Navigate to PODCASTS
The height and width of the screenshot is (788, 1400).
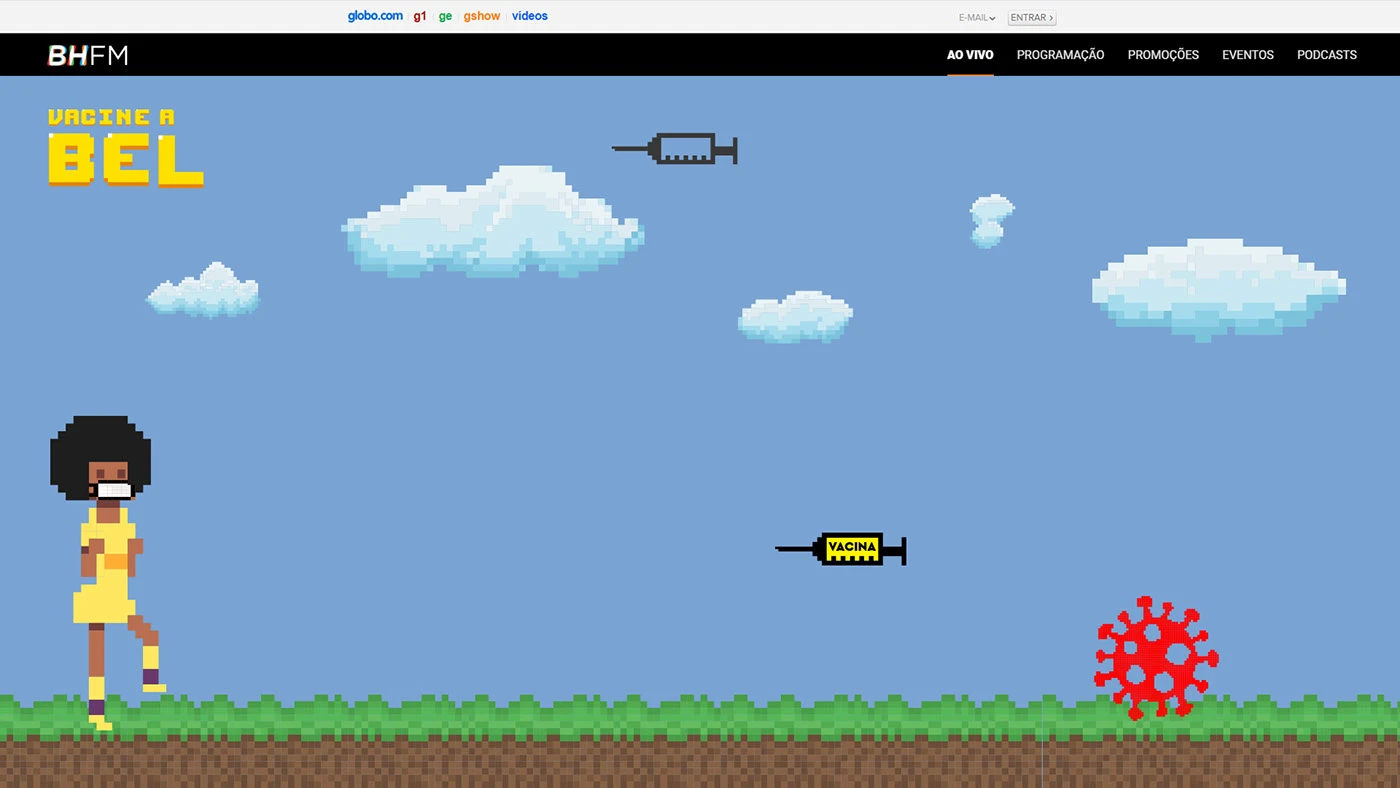(1326, 55)
